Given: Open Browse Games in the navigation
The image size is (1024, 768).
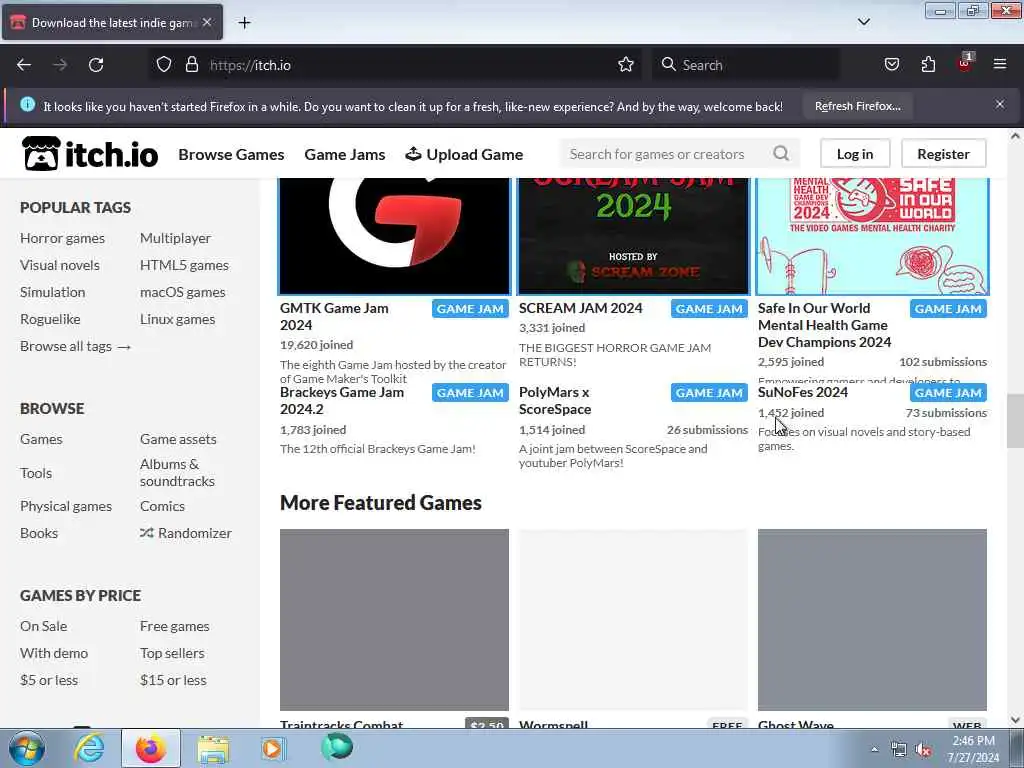Looking at the screenshot, I should tap(231, 155).
